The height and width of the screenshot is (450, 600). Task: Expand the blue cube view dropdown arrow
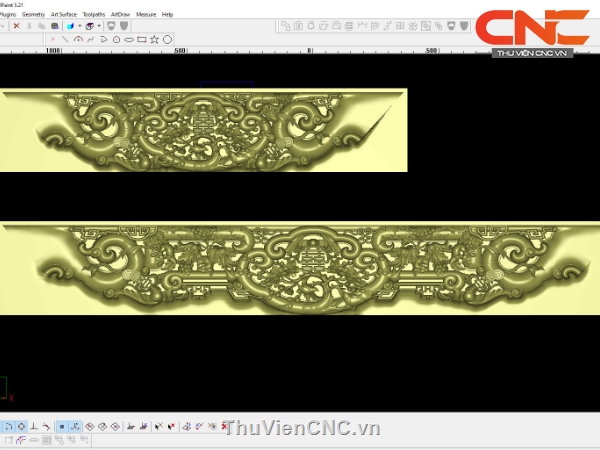click(x=79, y=26)
